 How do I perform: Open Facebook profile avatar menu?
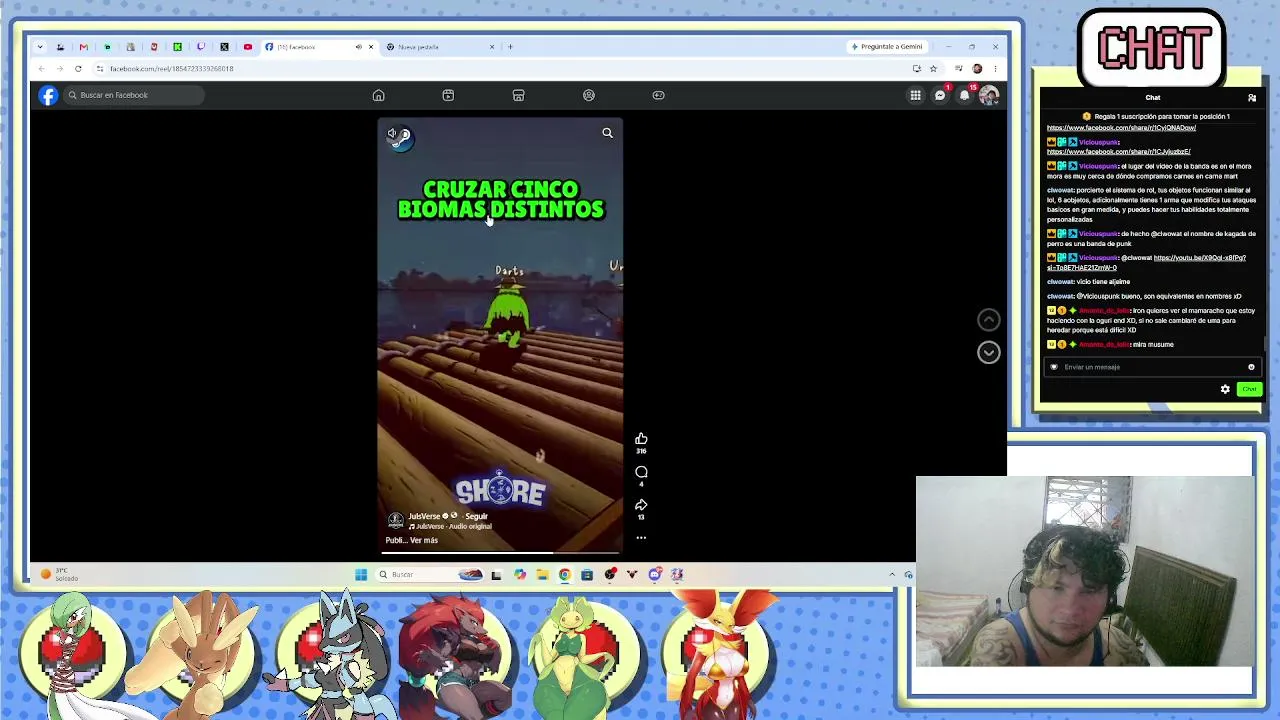[988, 95]
